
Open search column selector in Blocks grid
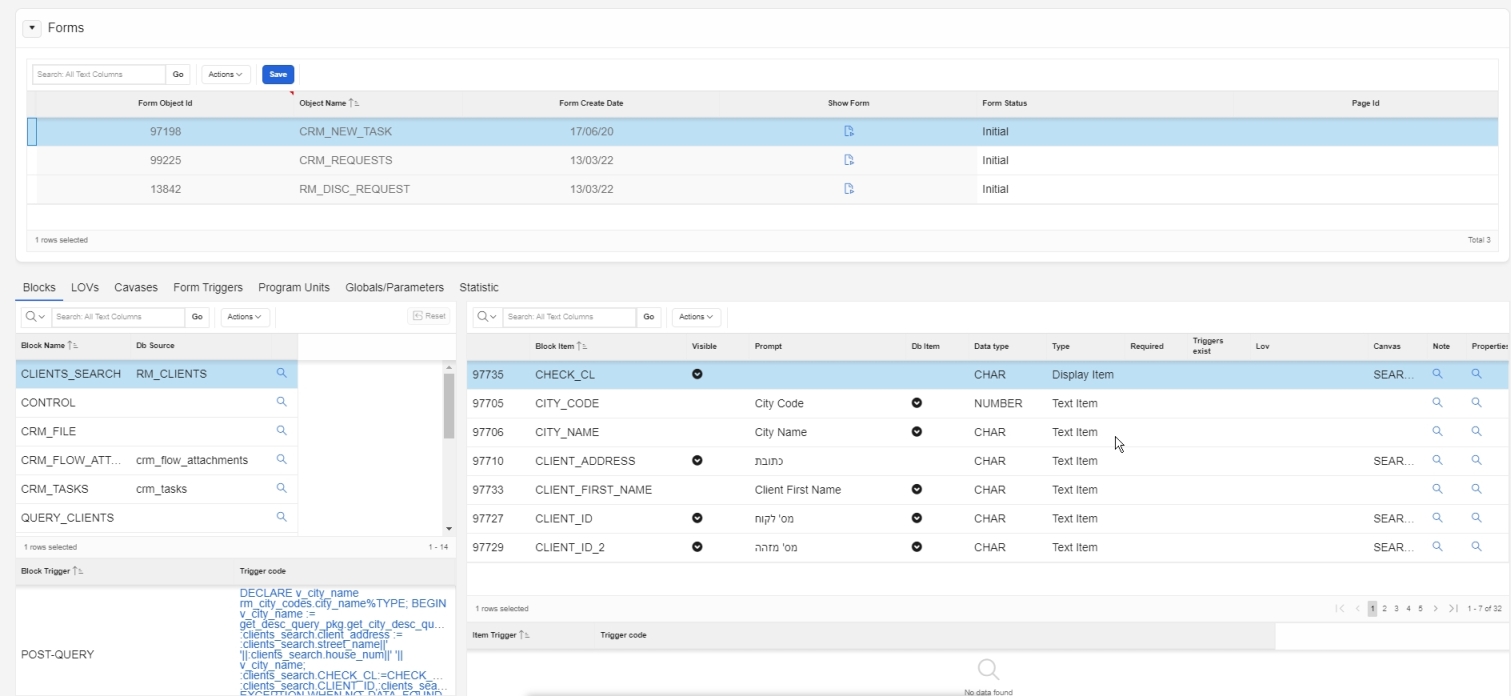(x=34, y=317)
